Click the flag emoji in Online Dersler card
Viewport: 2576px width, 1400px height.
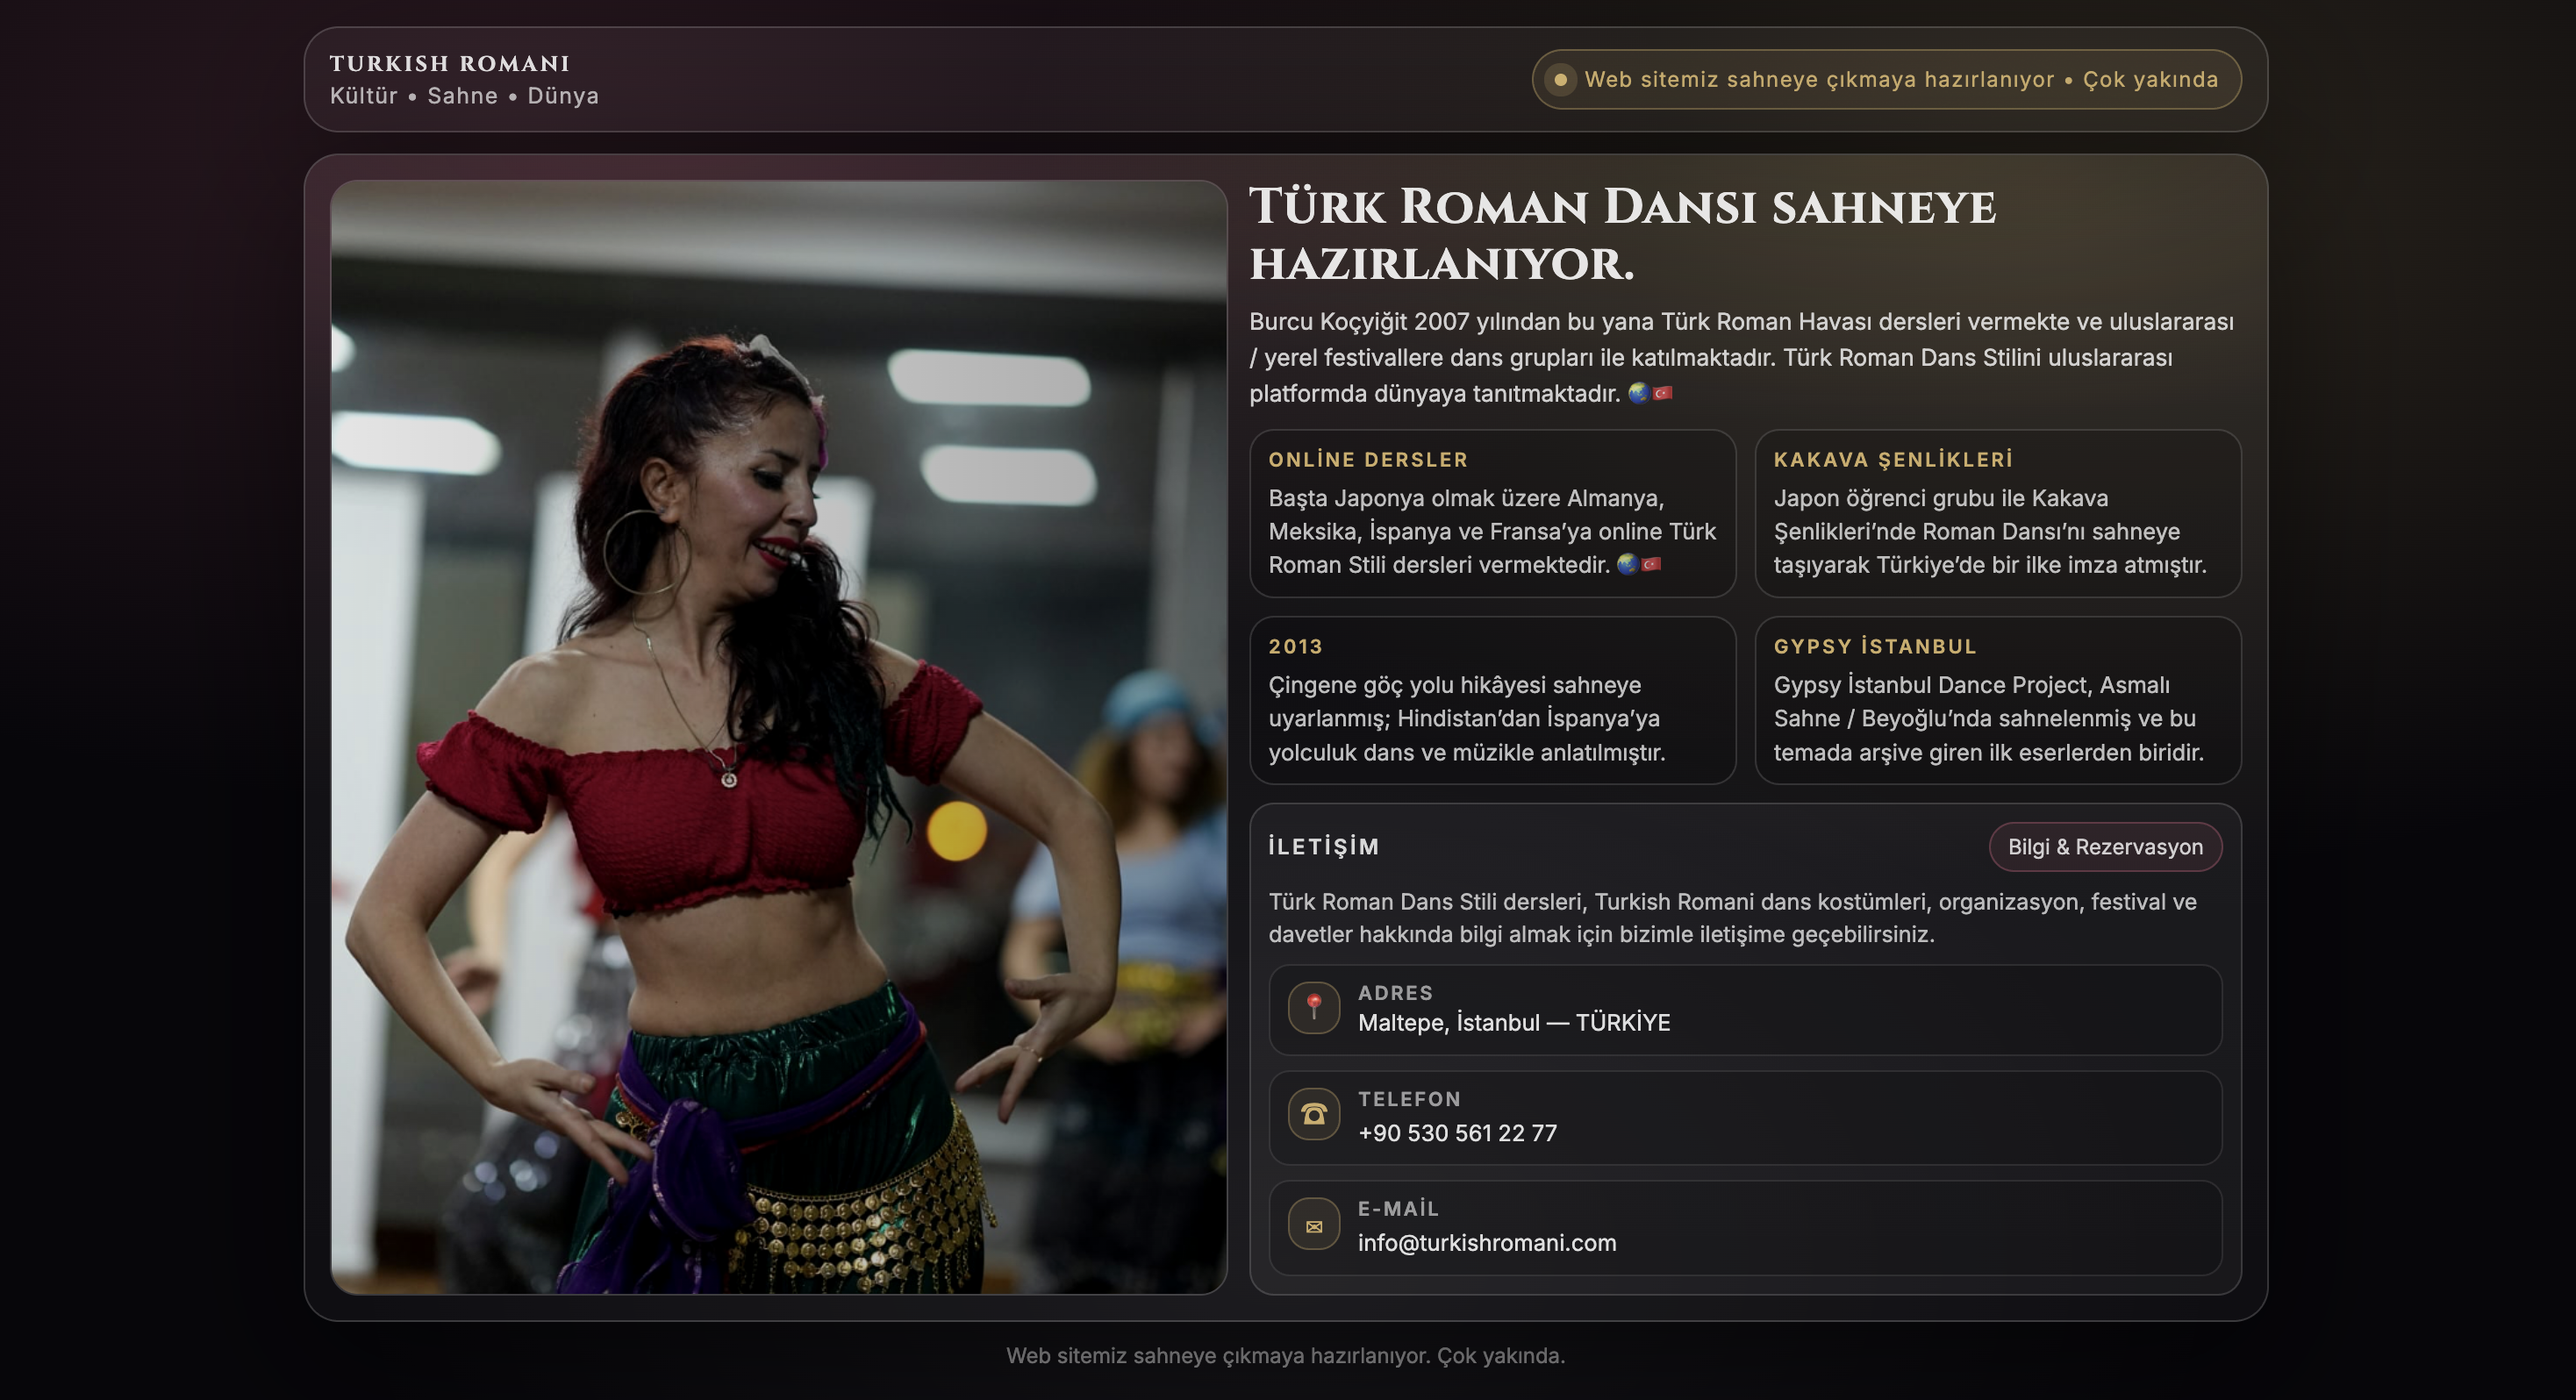coord(1652,565)
